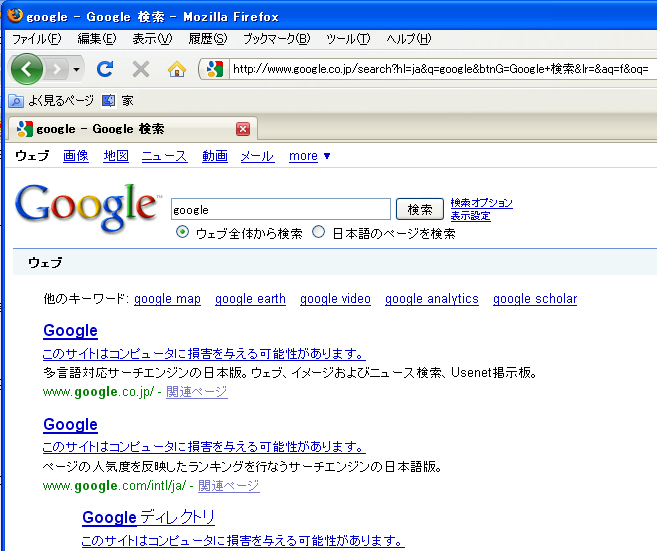Click the Google site favicon in address bar

214,69
